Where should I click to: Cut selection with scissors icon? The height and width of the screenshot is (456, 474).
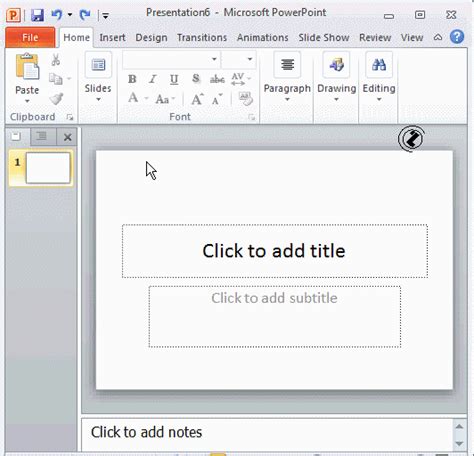tap(56, 60)
